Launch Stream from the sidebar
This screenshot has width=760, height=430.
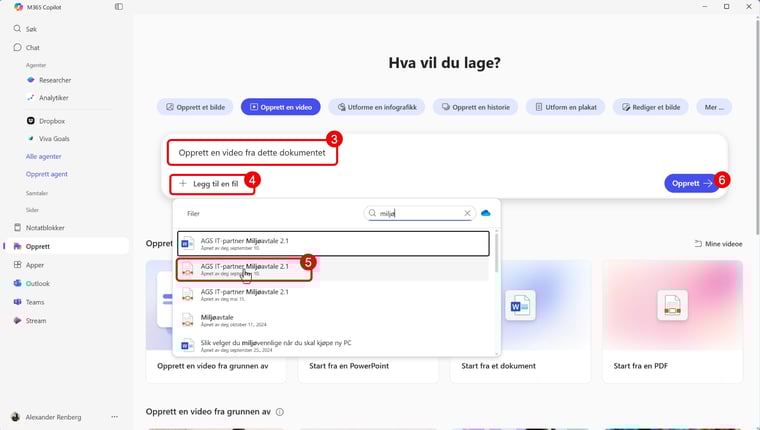click(x=30, y=320)
